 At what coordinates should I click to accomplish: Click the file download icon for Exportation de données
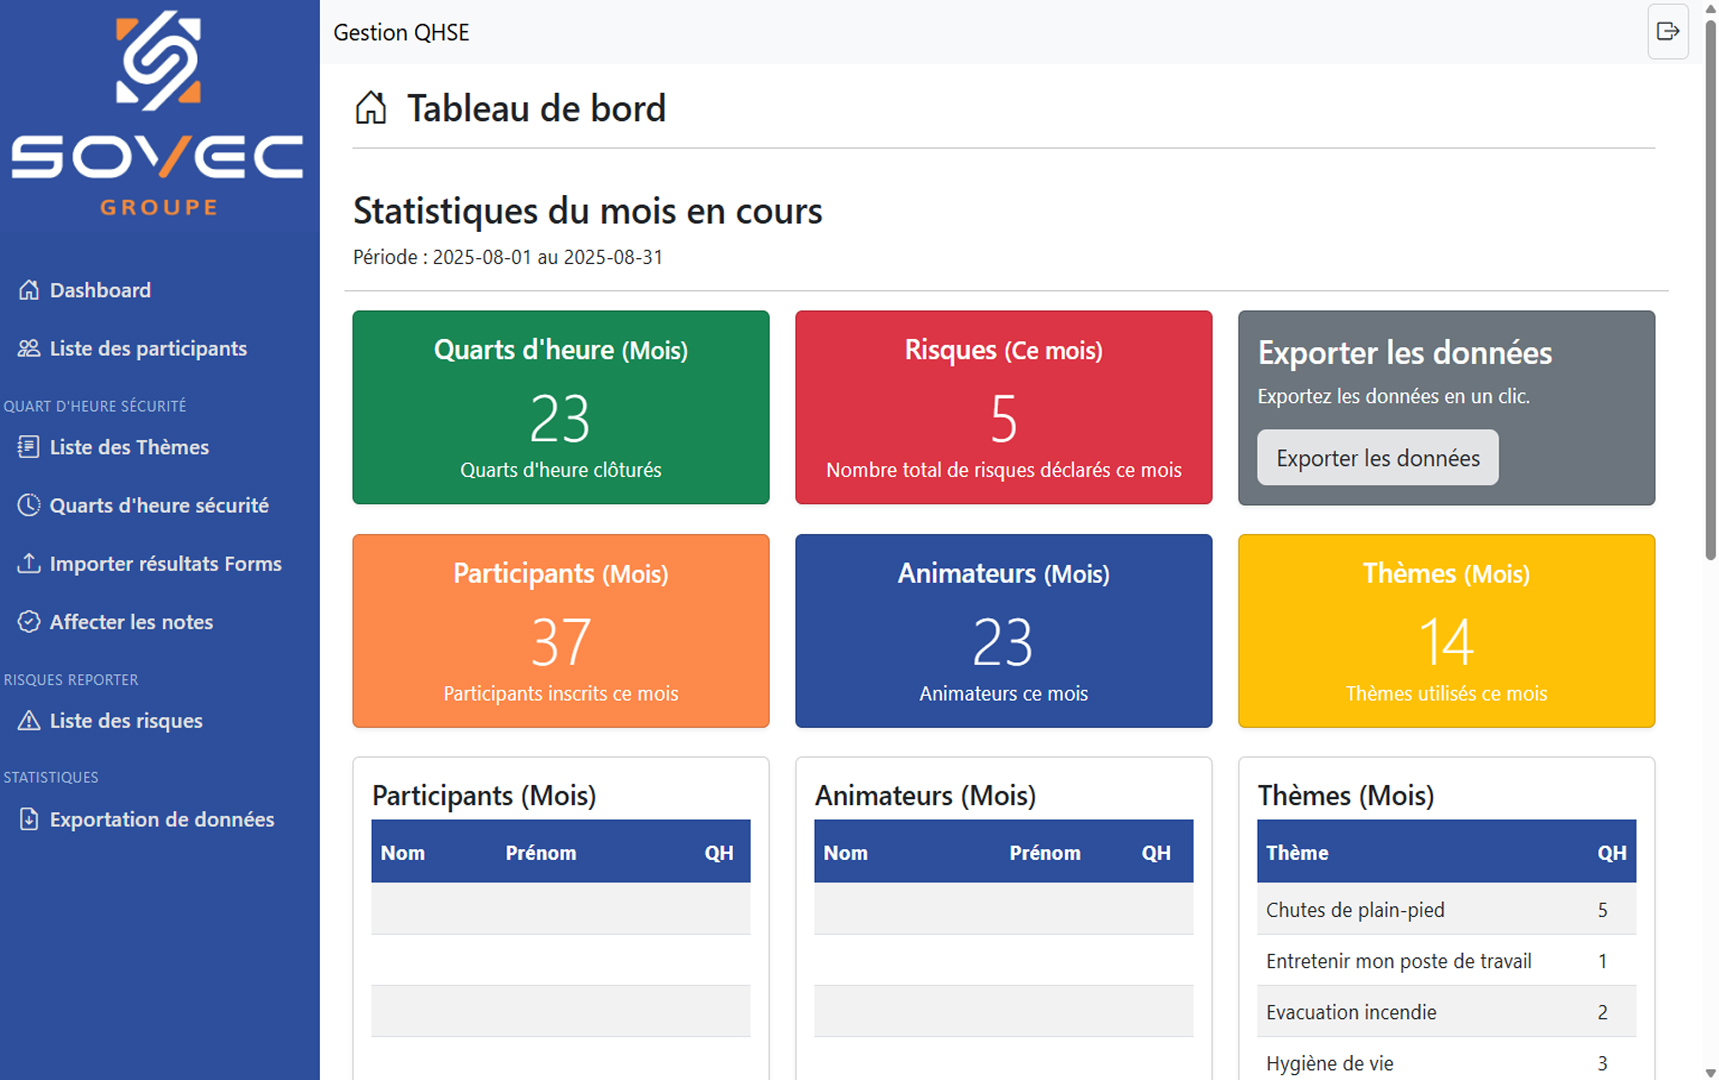[x=29, y=819]
